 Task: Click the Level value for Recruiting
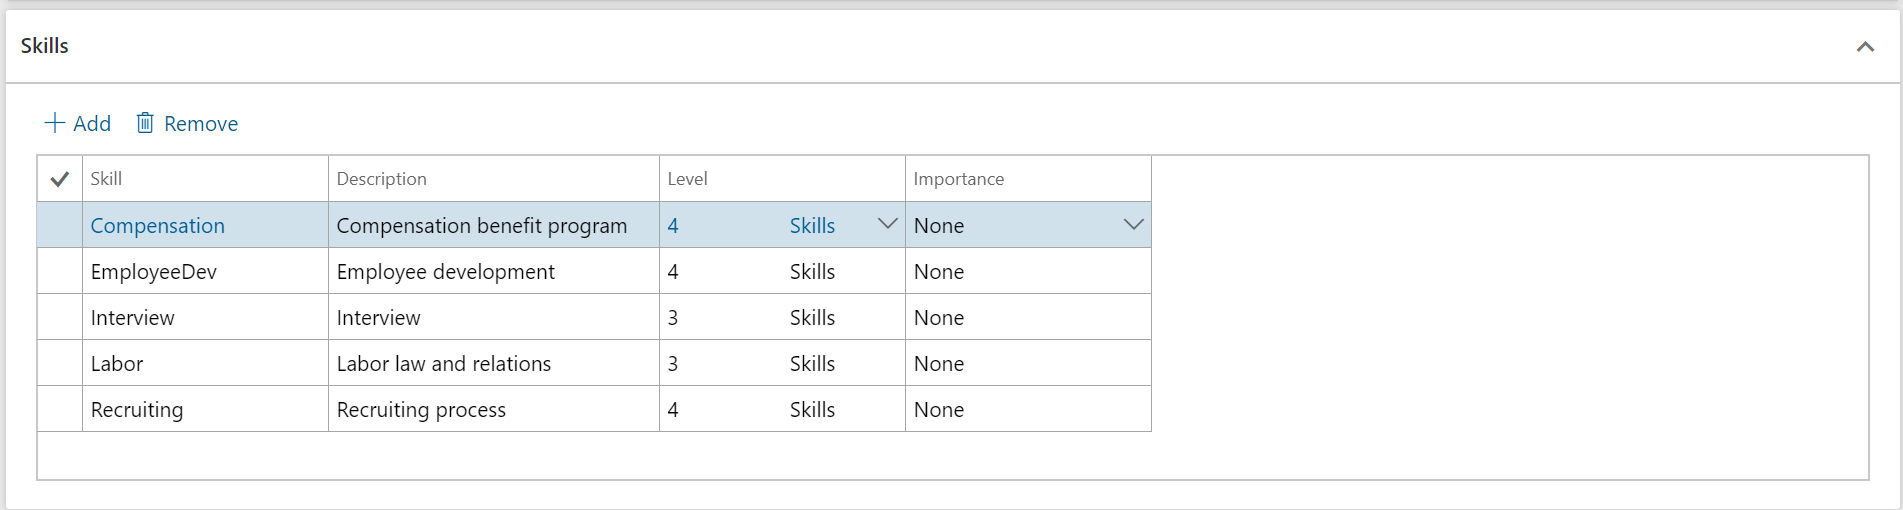(673, 410)
